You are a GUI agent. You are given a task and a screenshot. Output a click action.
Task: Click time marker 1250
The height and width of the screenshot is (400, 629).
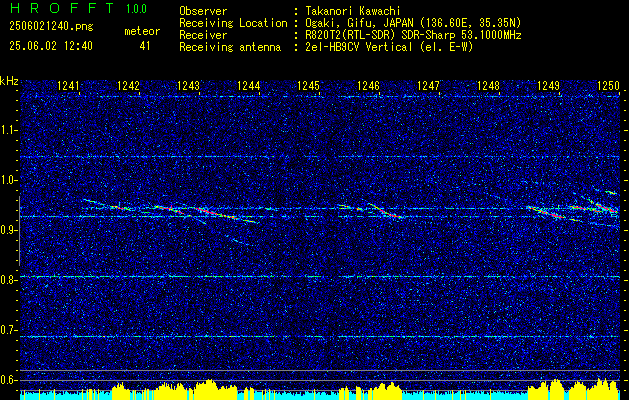[x=609, y=86]
